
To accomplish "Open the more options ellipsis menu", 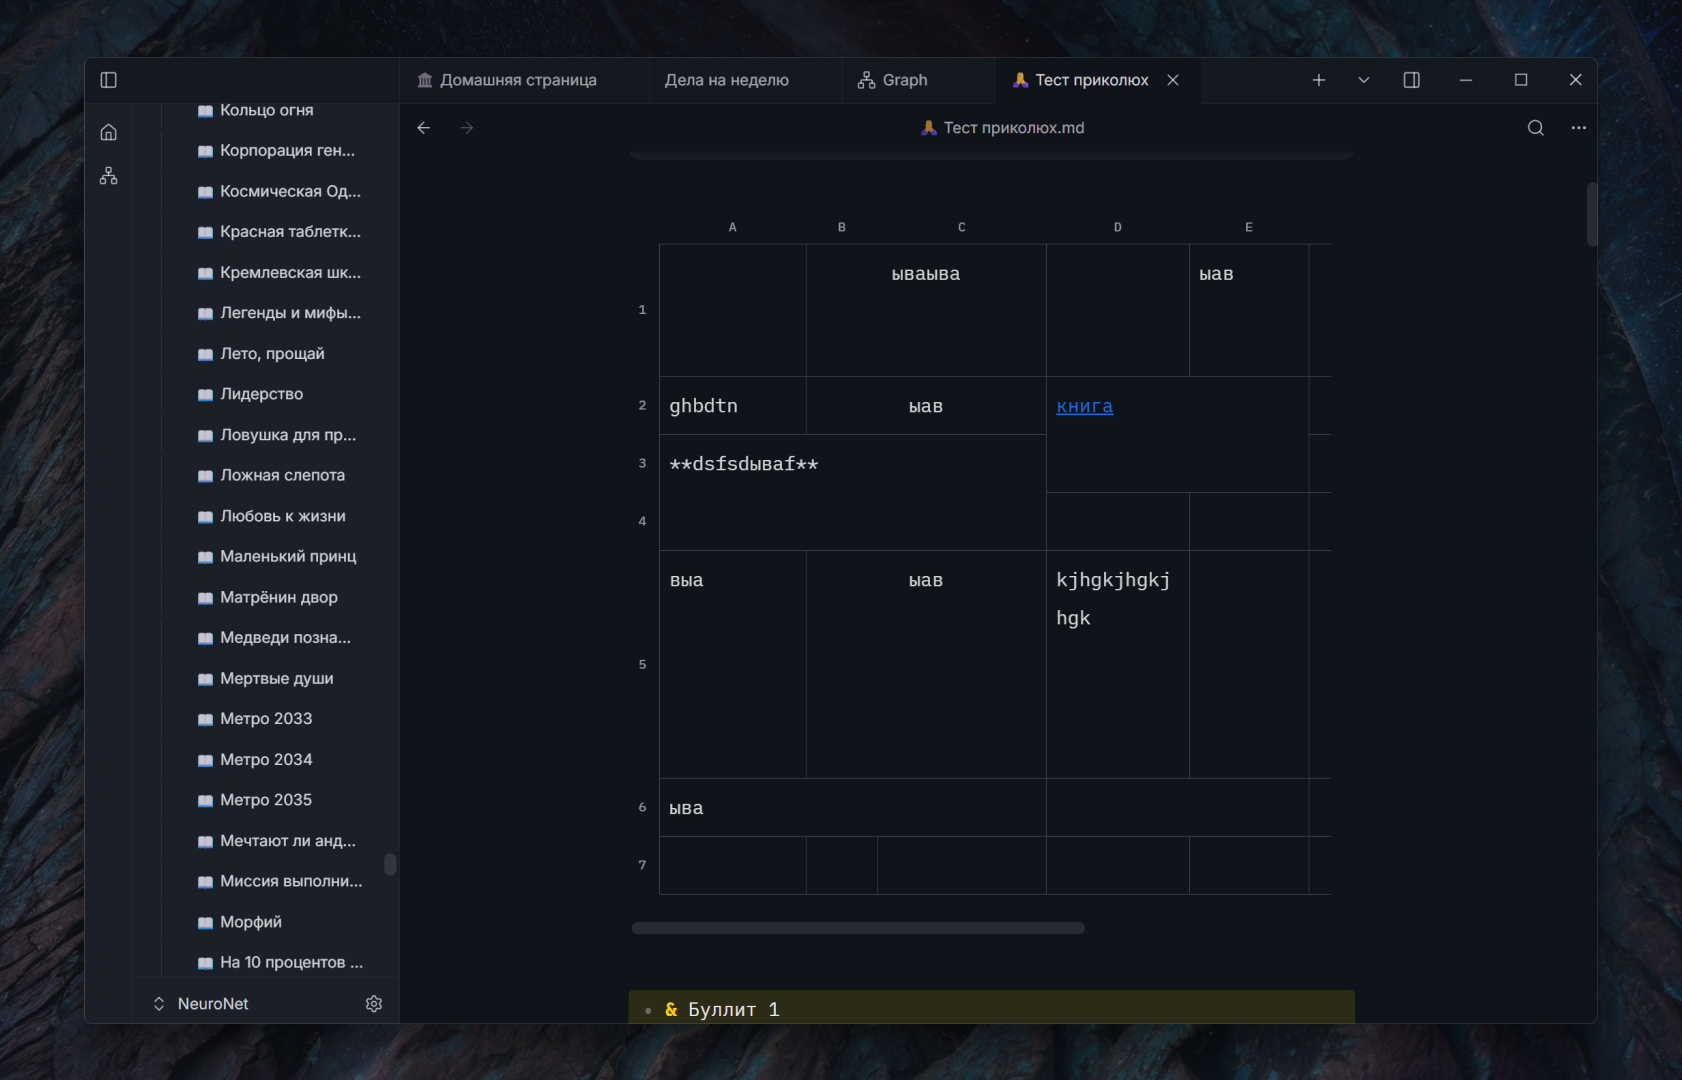I will [x=1579, y=128].
